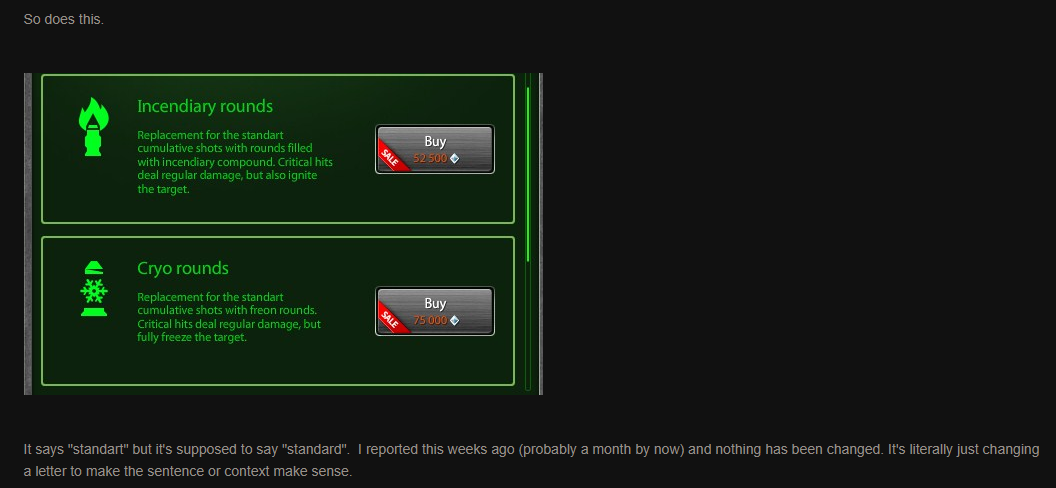Buy Incendiary rounds for 52 500

(x=435, y=149)
